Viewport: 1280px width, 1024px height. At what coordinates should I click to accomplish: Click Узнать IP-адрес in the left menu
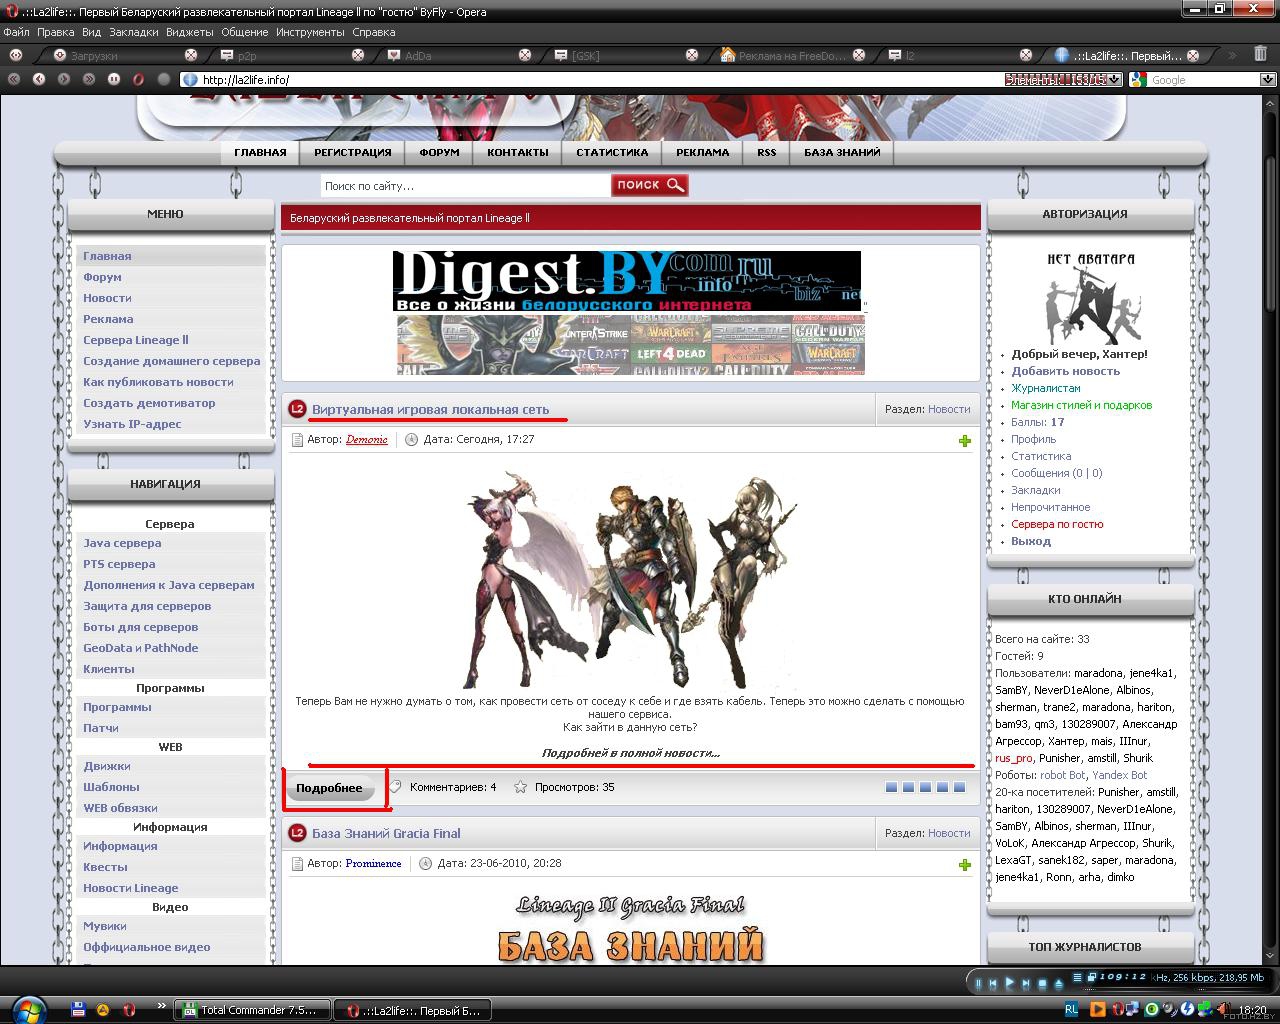(132, 424)
